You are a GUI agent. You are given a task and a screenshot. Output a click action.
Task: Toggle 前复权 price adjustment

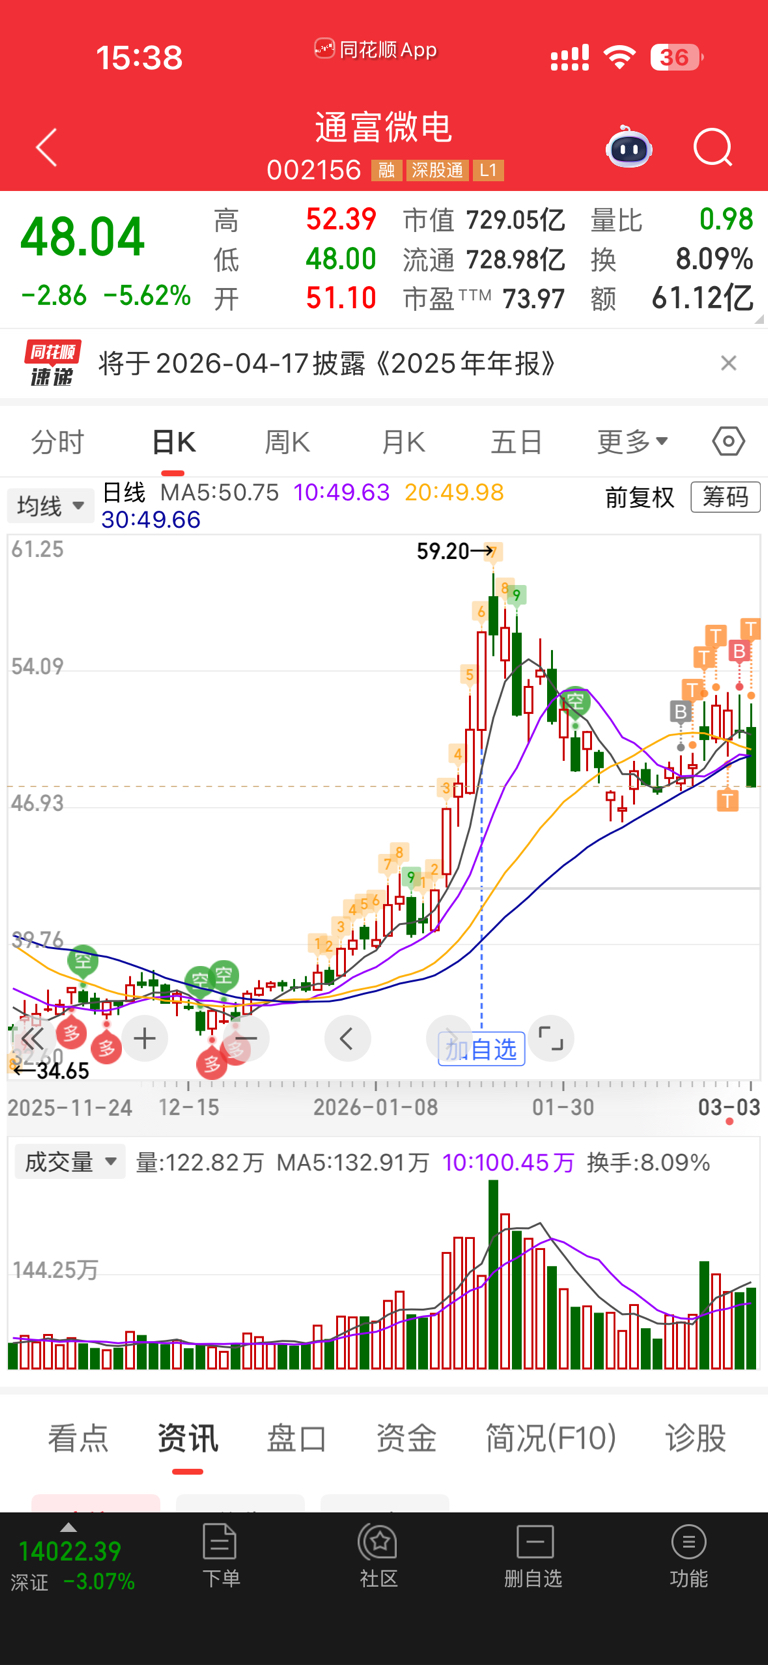pyautogui.click(x=640, y=497)
